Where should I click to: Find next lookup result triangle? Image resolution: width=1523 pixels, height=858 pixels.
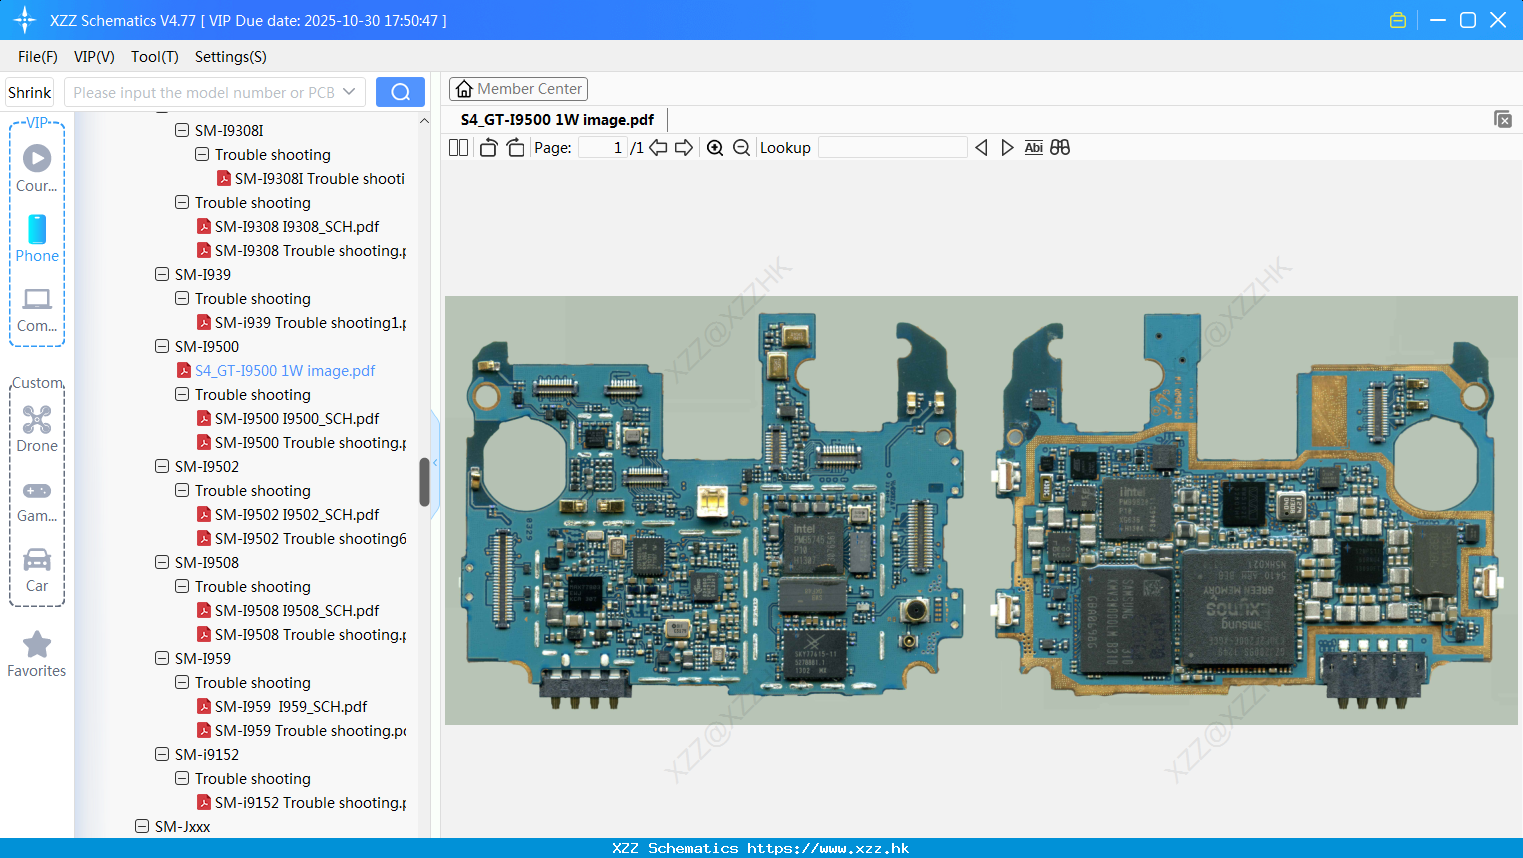pos(1007,147)
